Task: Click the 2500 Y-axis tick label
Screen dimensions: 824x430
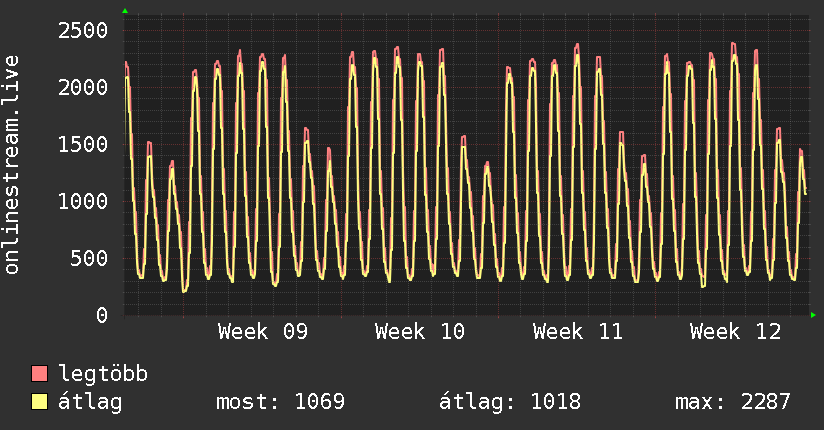Action: click(81, 30)
